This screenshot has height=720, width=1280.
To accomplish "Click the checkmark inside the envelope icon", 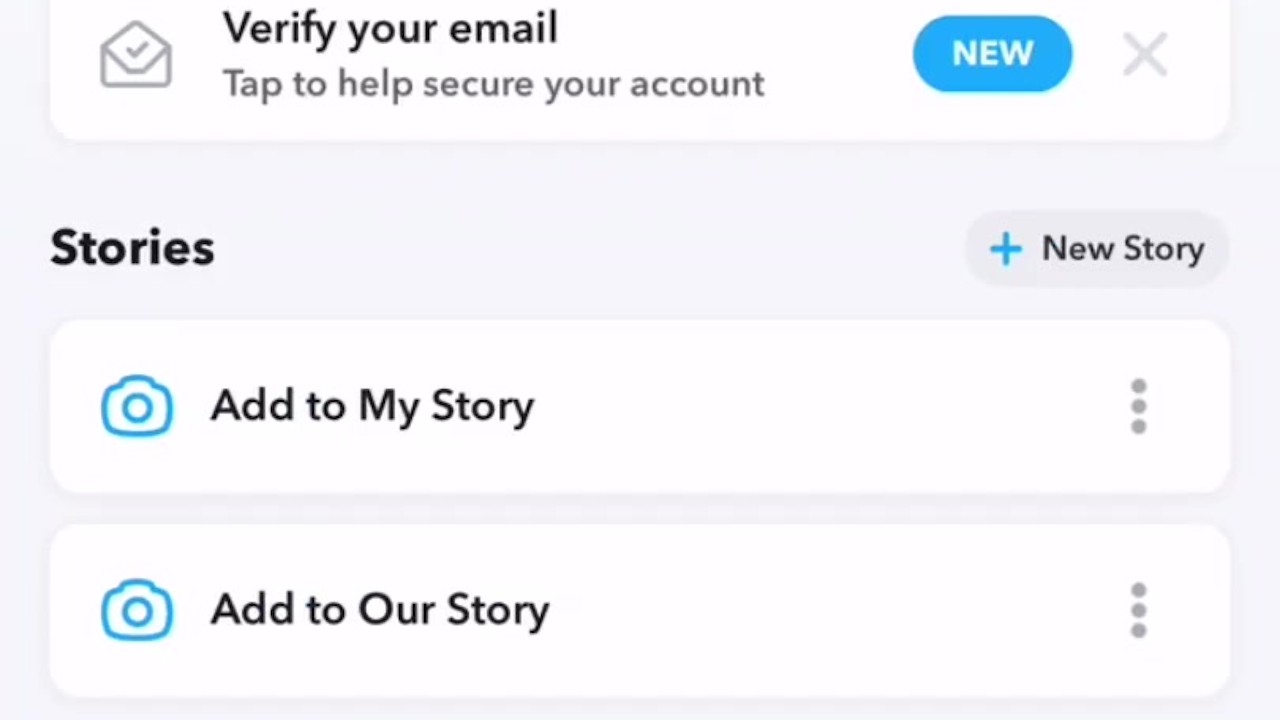I will 136,46.
